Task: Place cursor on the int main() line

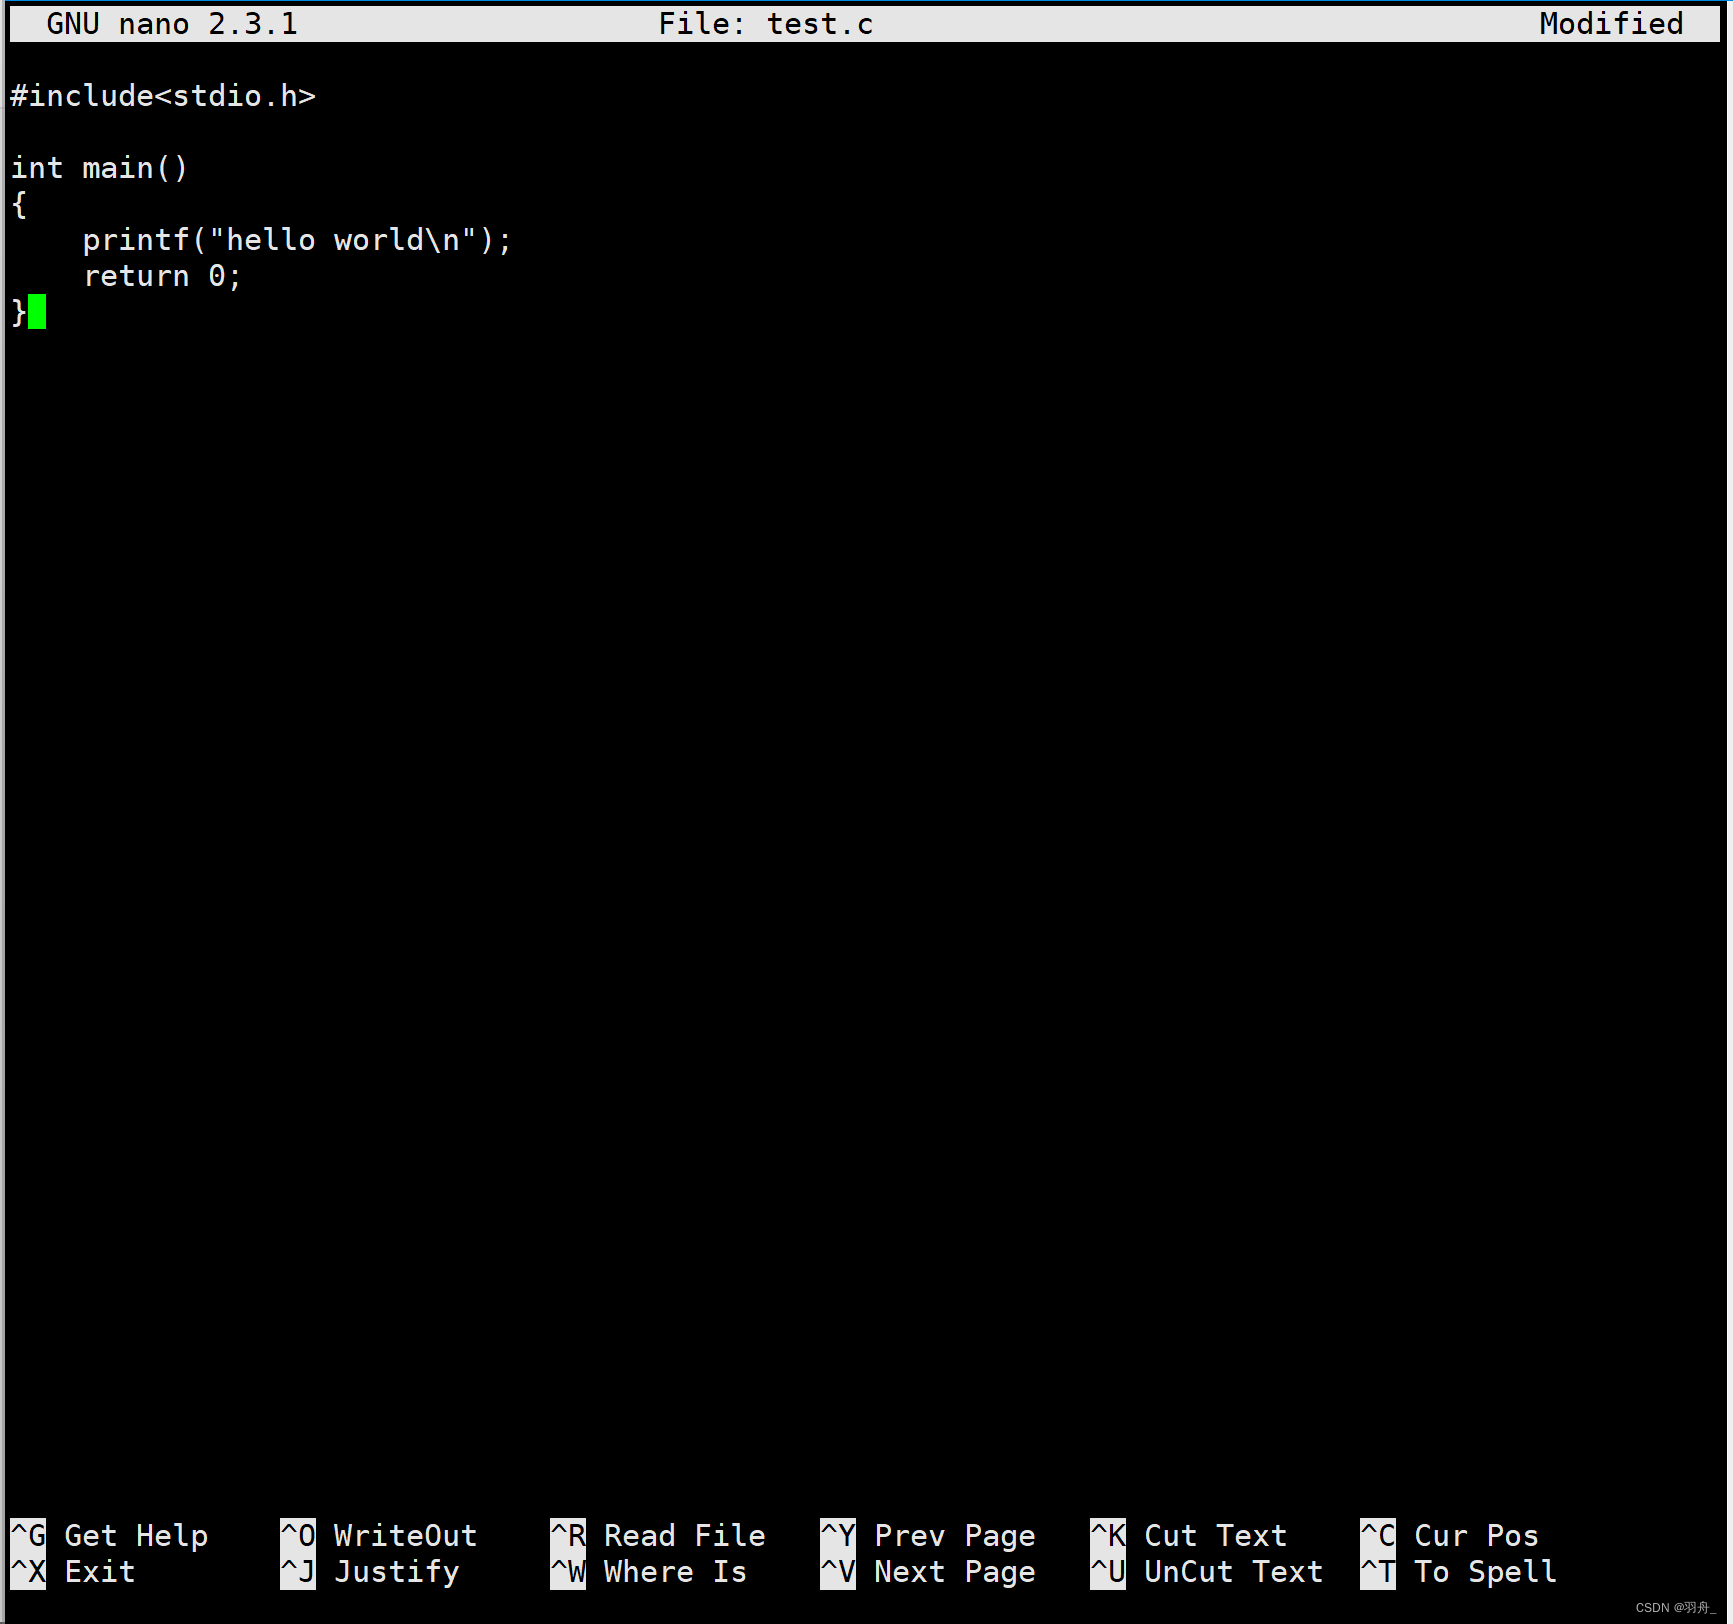Action: pos(99,168)
